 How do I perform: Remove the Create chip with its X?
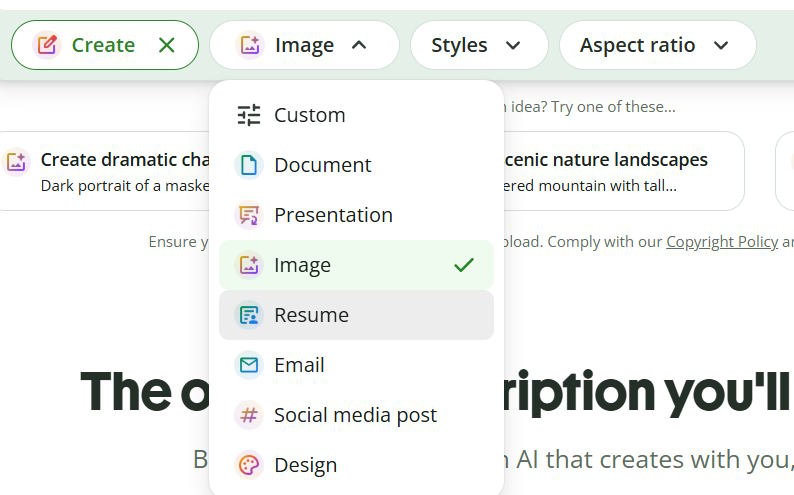click(167, 45)
